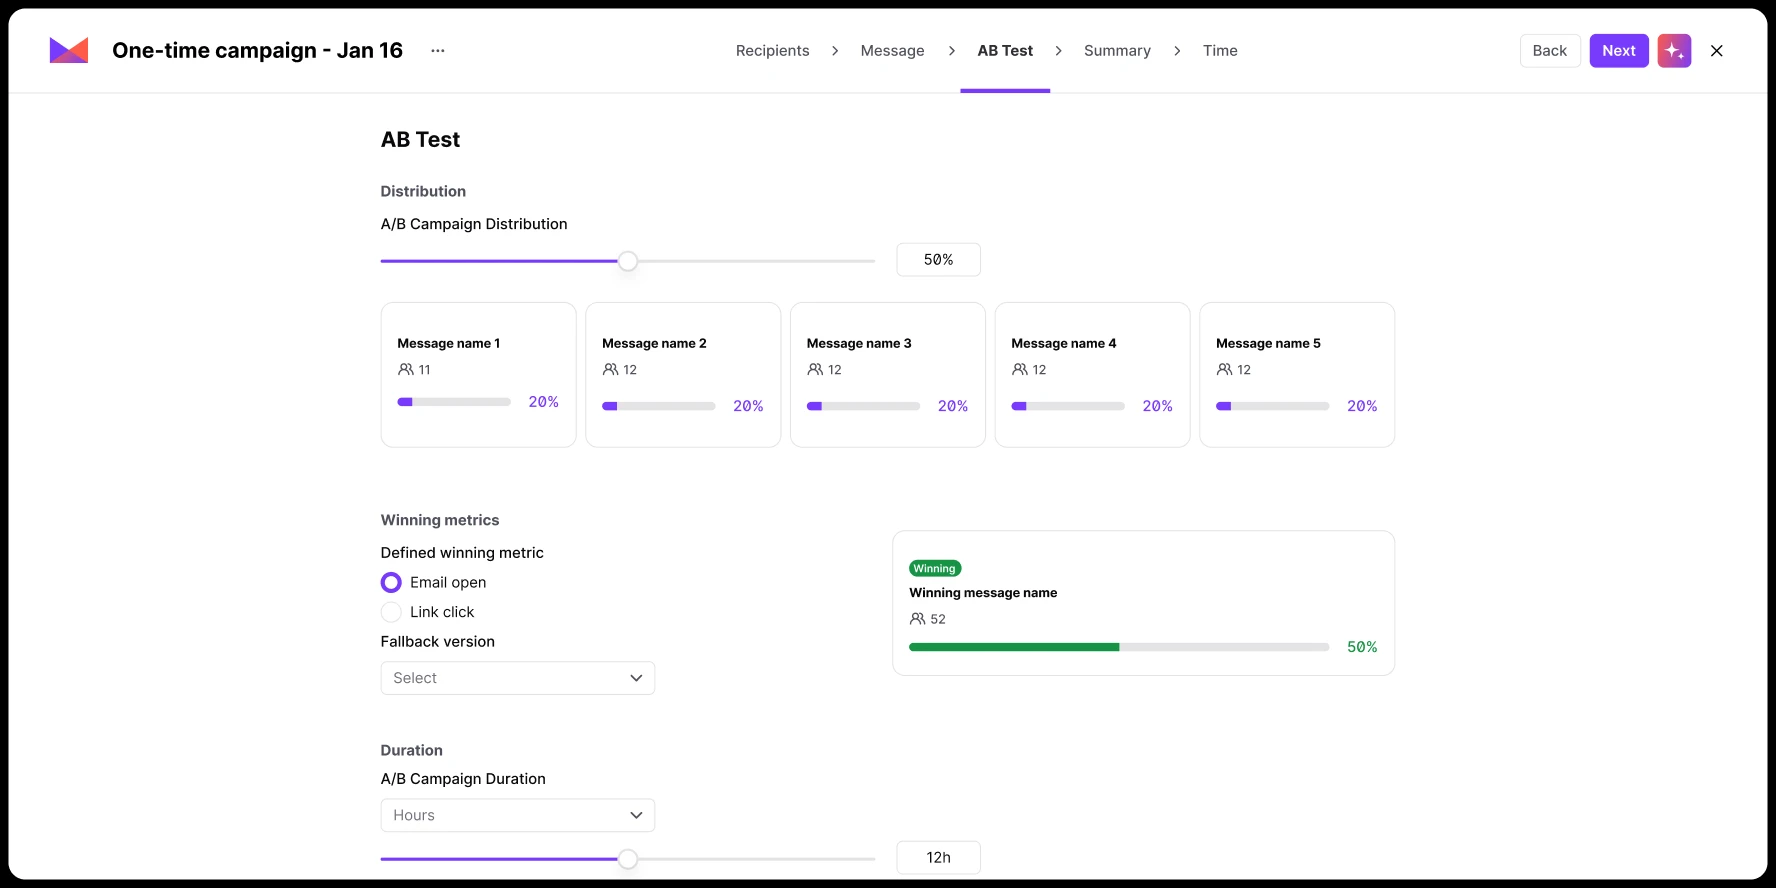Screen dimensions: 1776x888
Task: Click the 50% distribution input field
Action: click(x=938, y=260)
